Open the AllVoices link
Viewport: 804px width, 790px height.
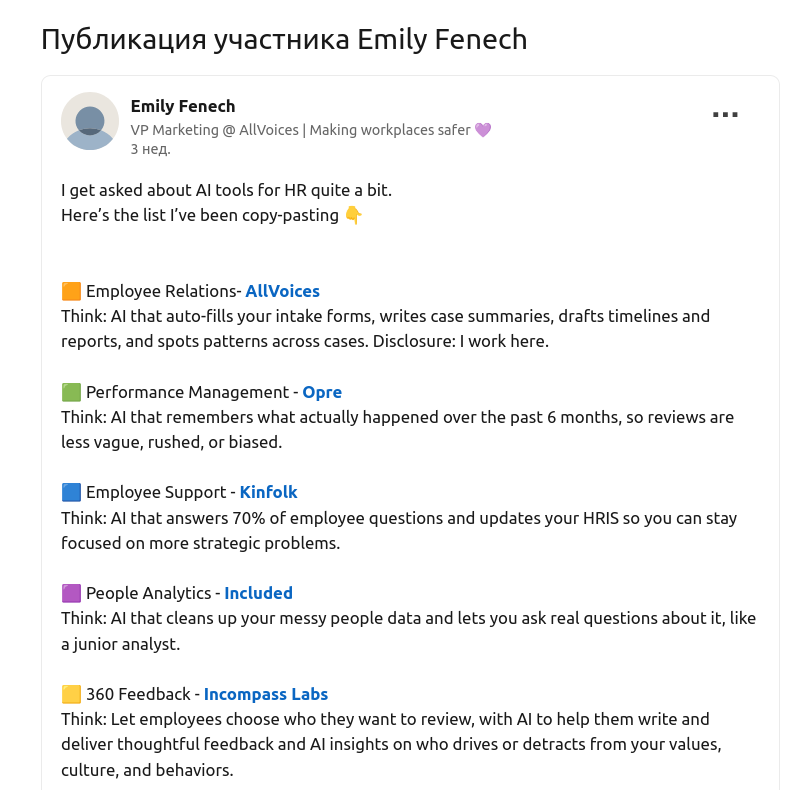(282, 291)
